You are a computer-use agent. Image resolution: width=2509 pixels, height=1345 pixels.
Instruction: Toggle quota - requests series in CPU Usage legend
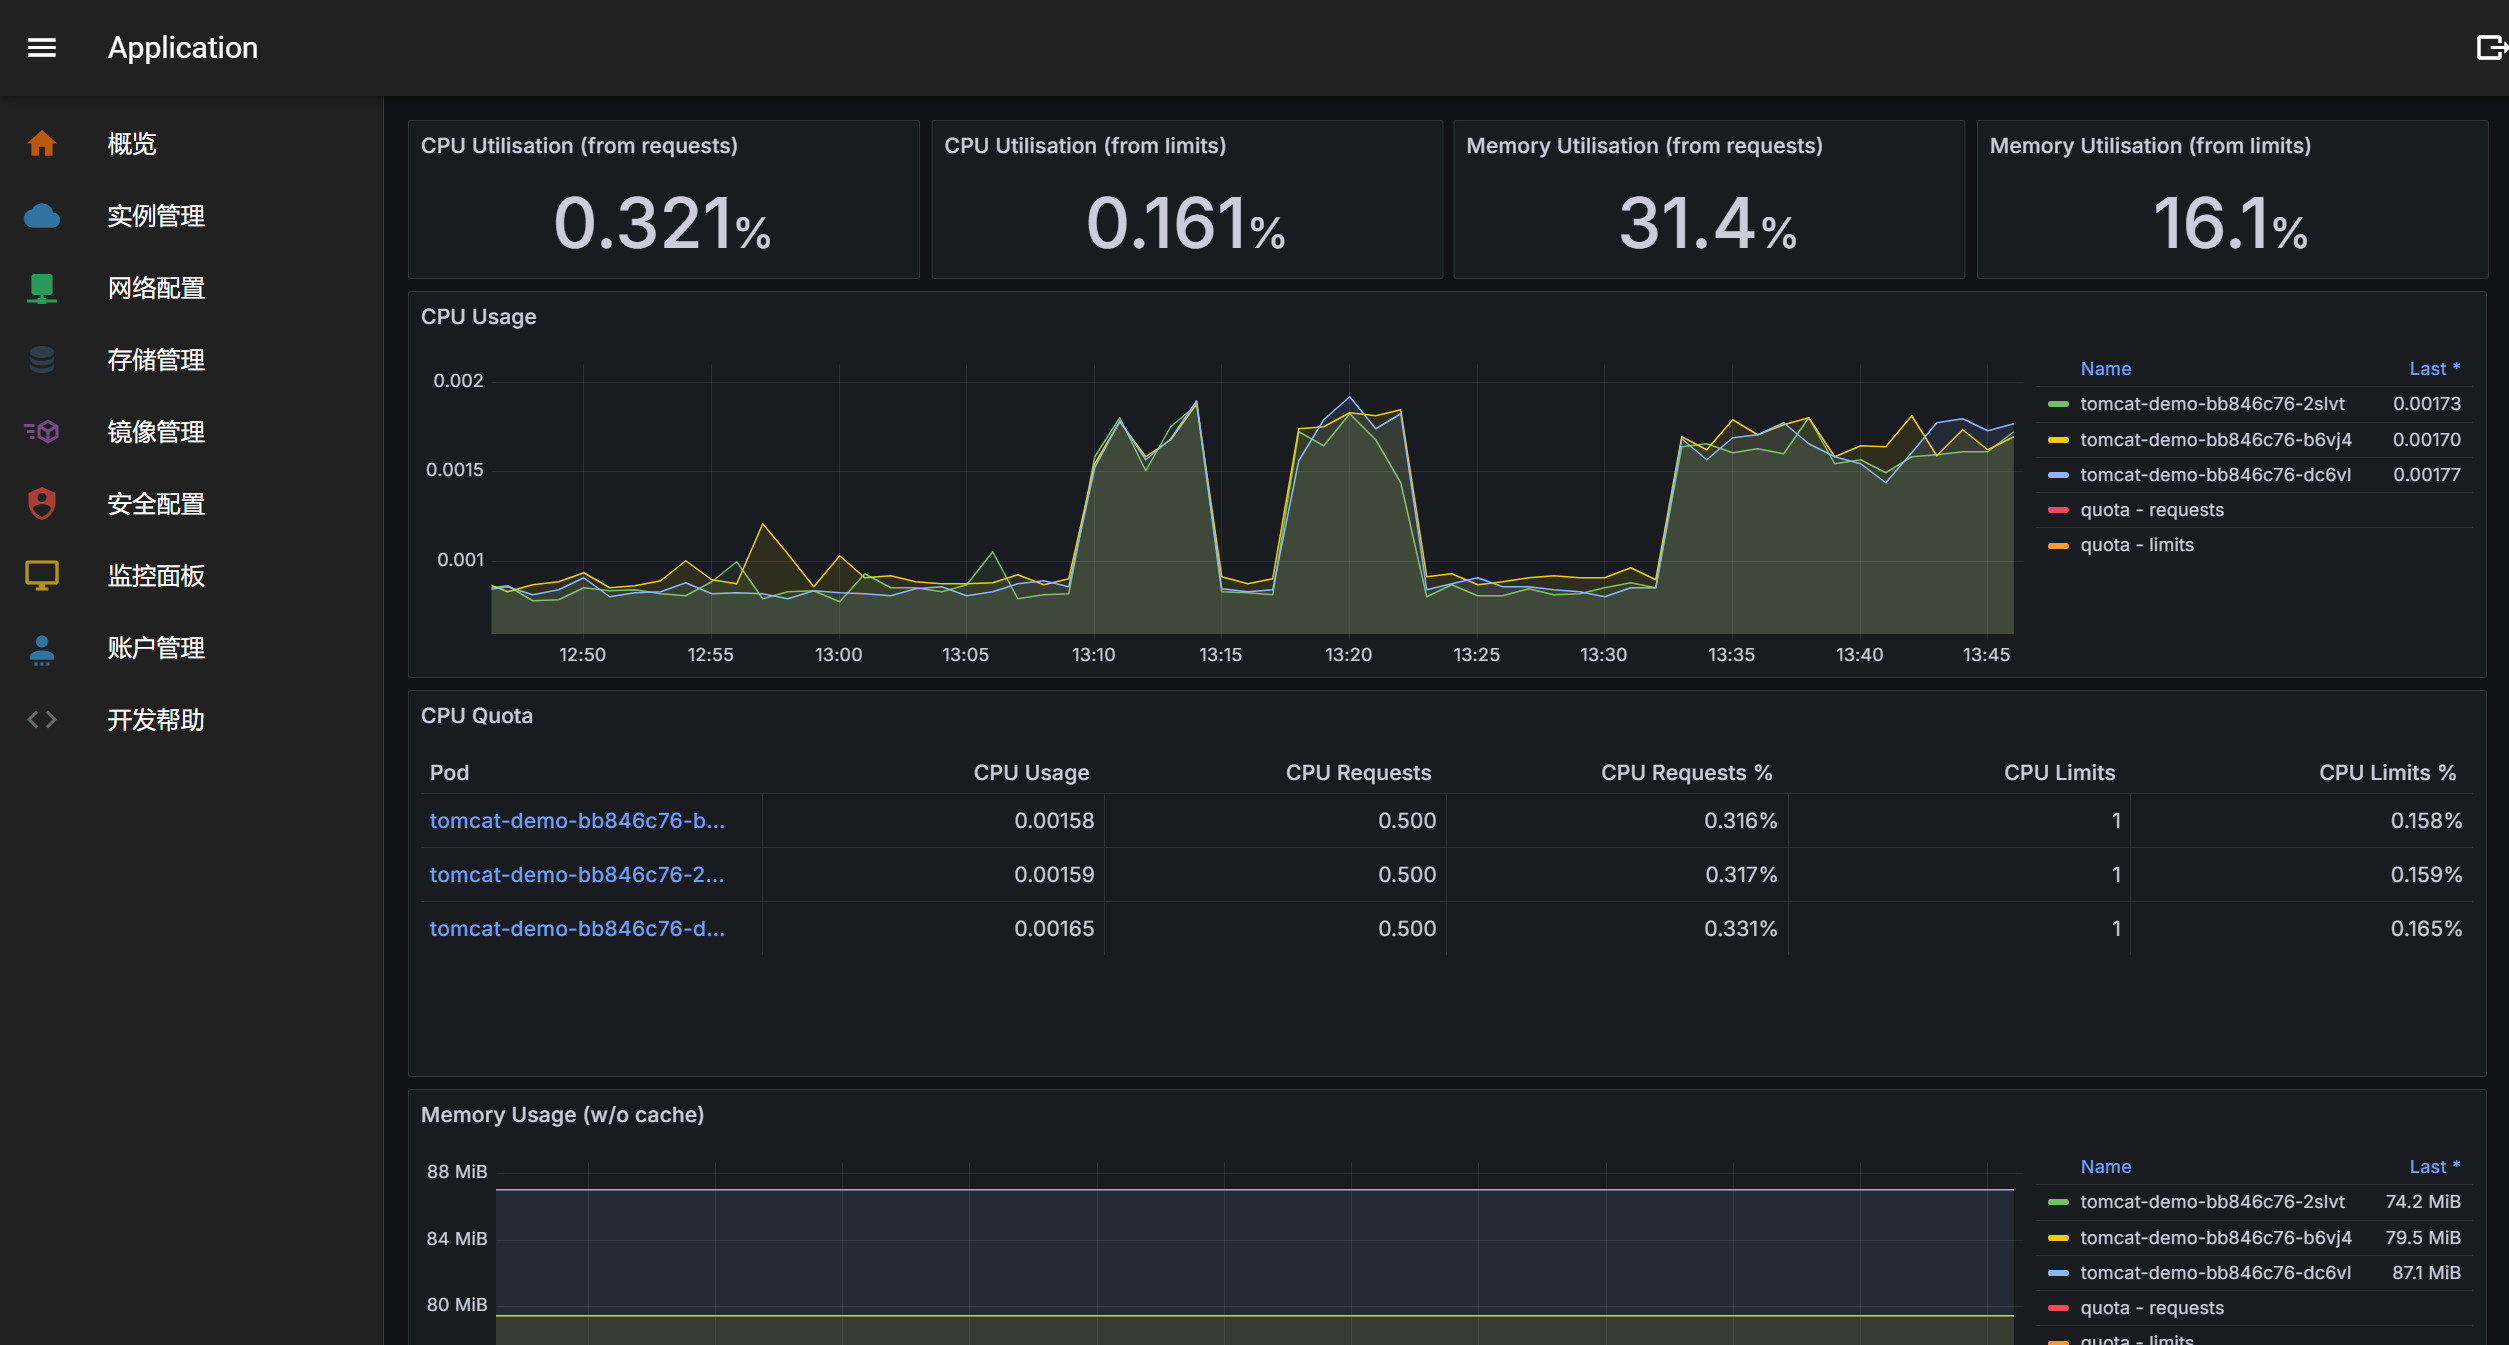coord(2152,510)
